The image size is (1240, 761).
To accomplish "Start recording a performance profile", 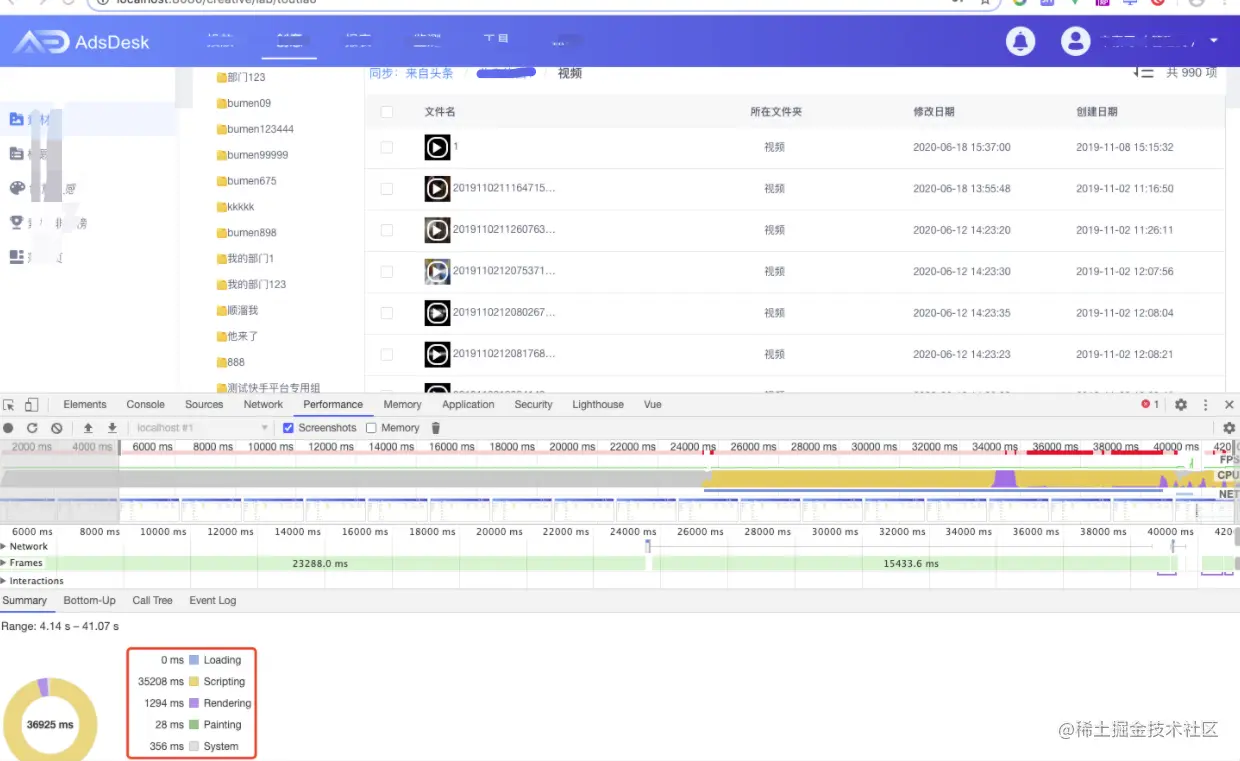I will coord(9,428).
